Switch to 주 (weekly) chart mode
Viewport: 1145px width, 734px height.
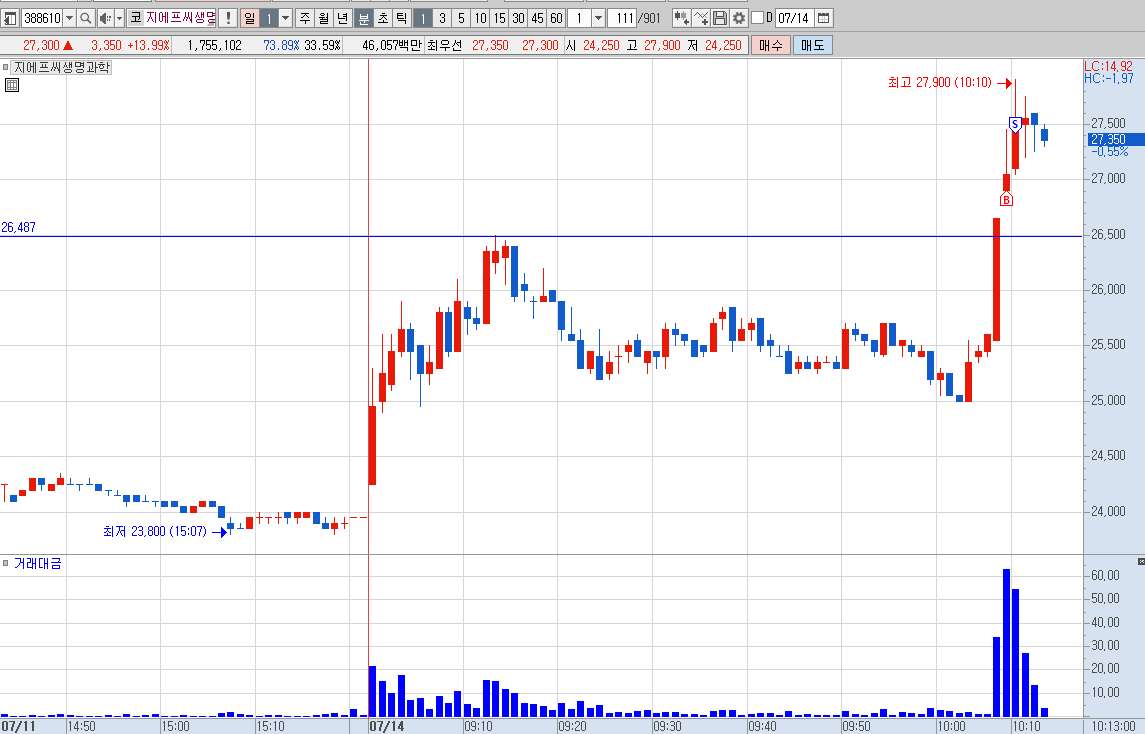click(305, 18)
